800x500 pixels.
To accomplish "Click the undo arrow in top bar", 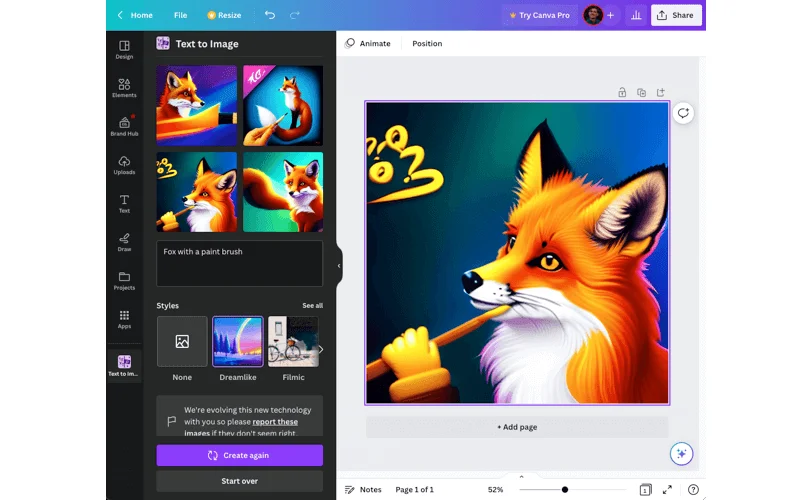I will [x=270, y=15].
